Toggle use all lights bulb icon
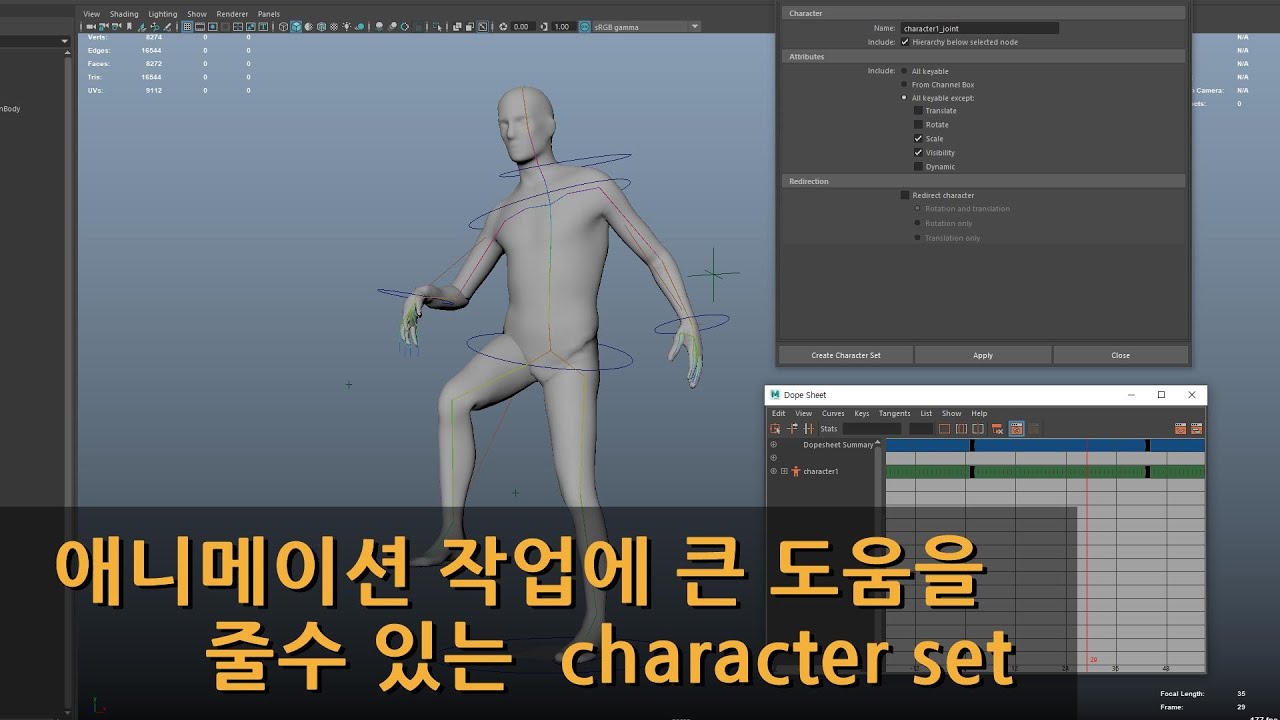Viewport: 1280px width, 720px height. coord(347,27)
